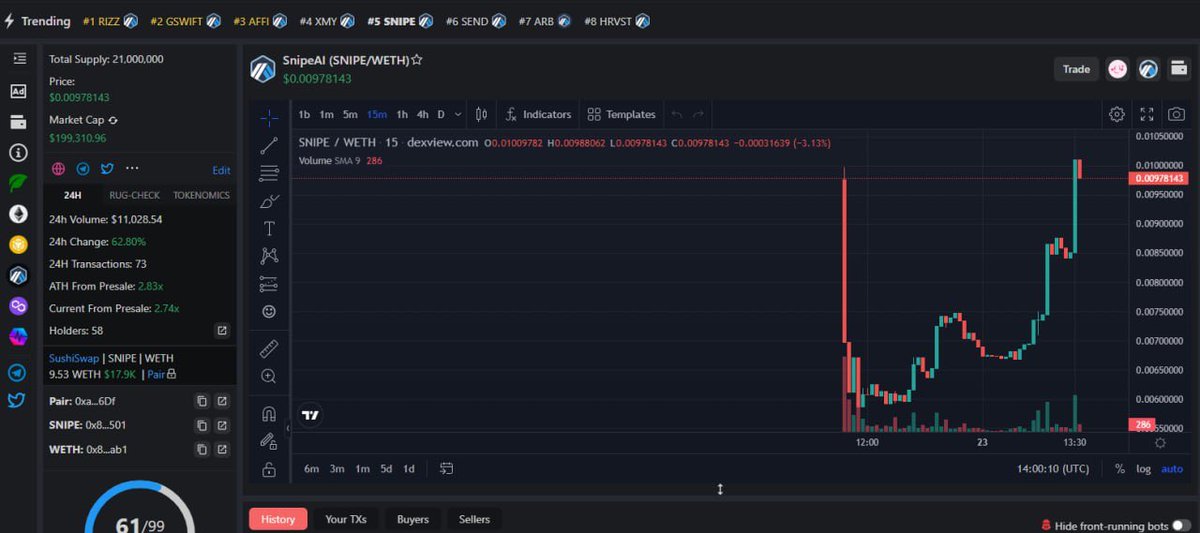This screenshot has height=533, width=1200.
Task: Select the Arbitrum chain icon in sidebar
Action: 17,275
